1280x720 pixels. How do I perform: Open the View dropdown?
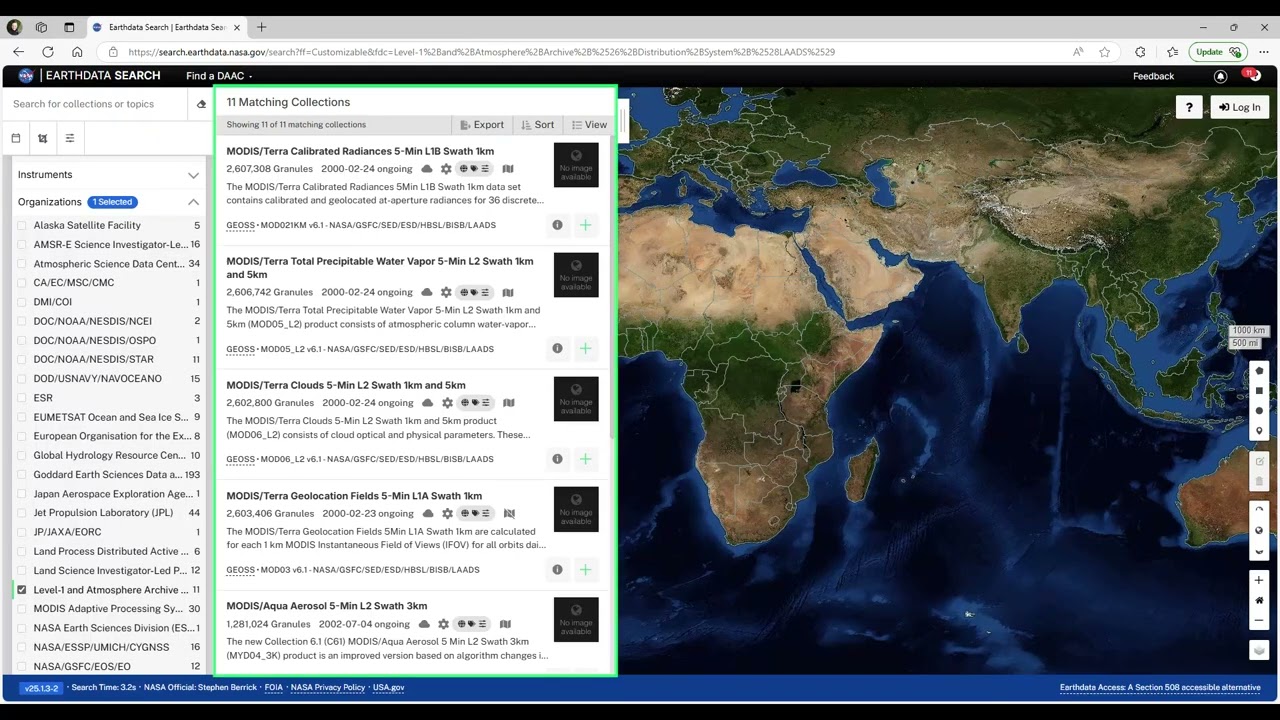590,125
